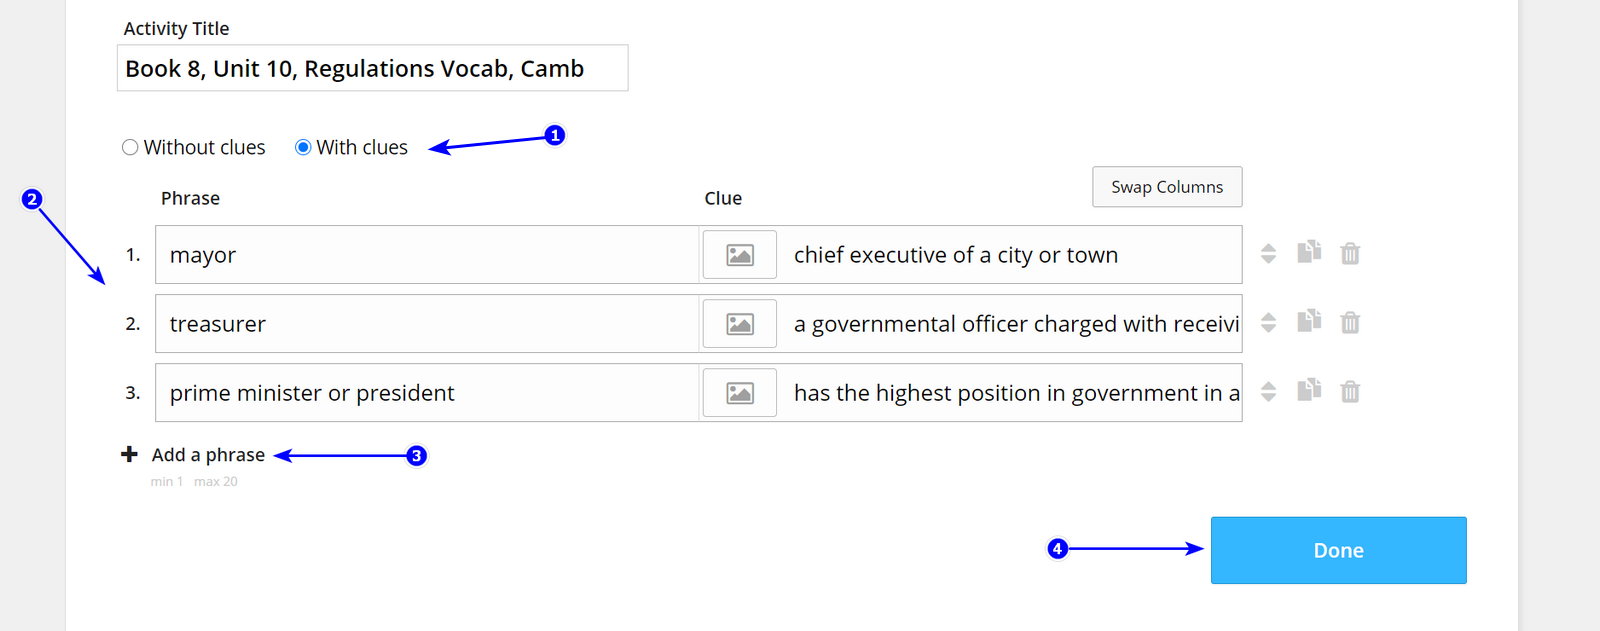Edit the Activity Title field

point(372,68)
